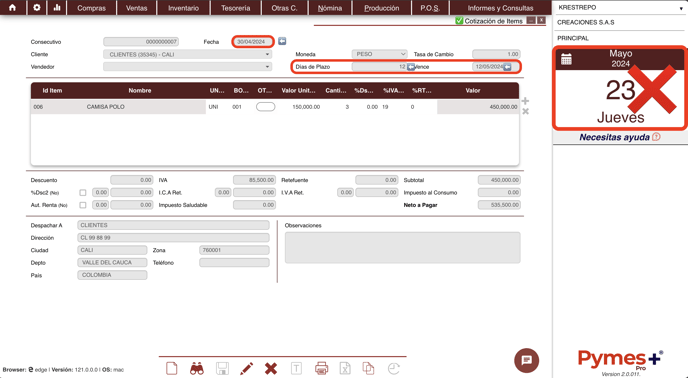Screen dimensions: 688x378
Task: Open the Nómina menu
Action: (330, 8)
